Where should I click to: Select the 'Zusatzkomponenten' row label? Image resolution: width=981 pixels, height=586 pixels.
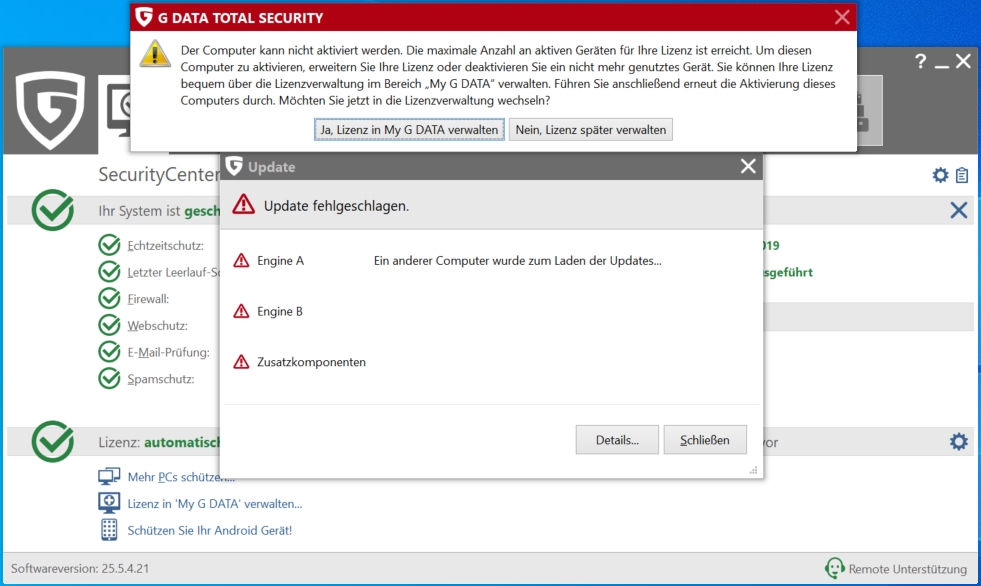click(x=312, y=362)
